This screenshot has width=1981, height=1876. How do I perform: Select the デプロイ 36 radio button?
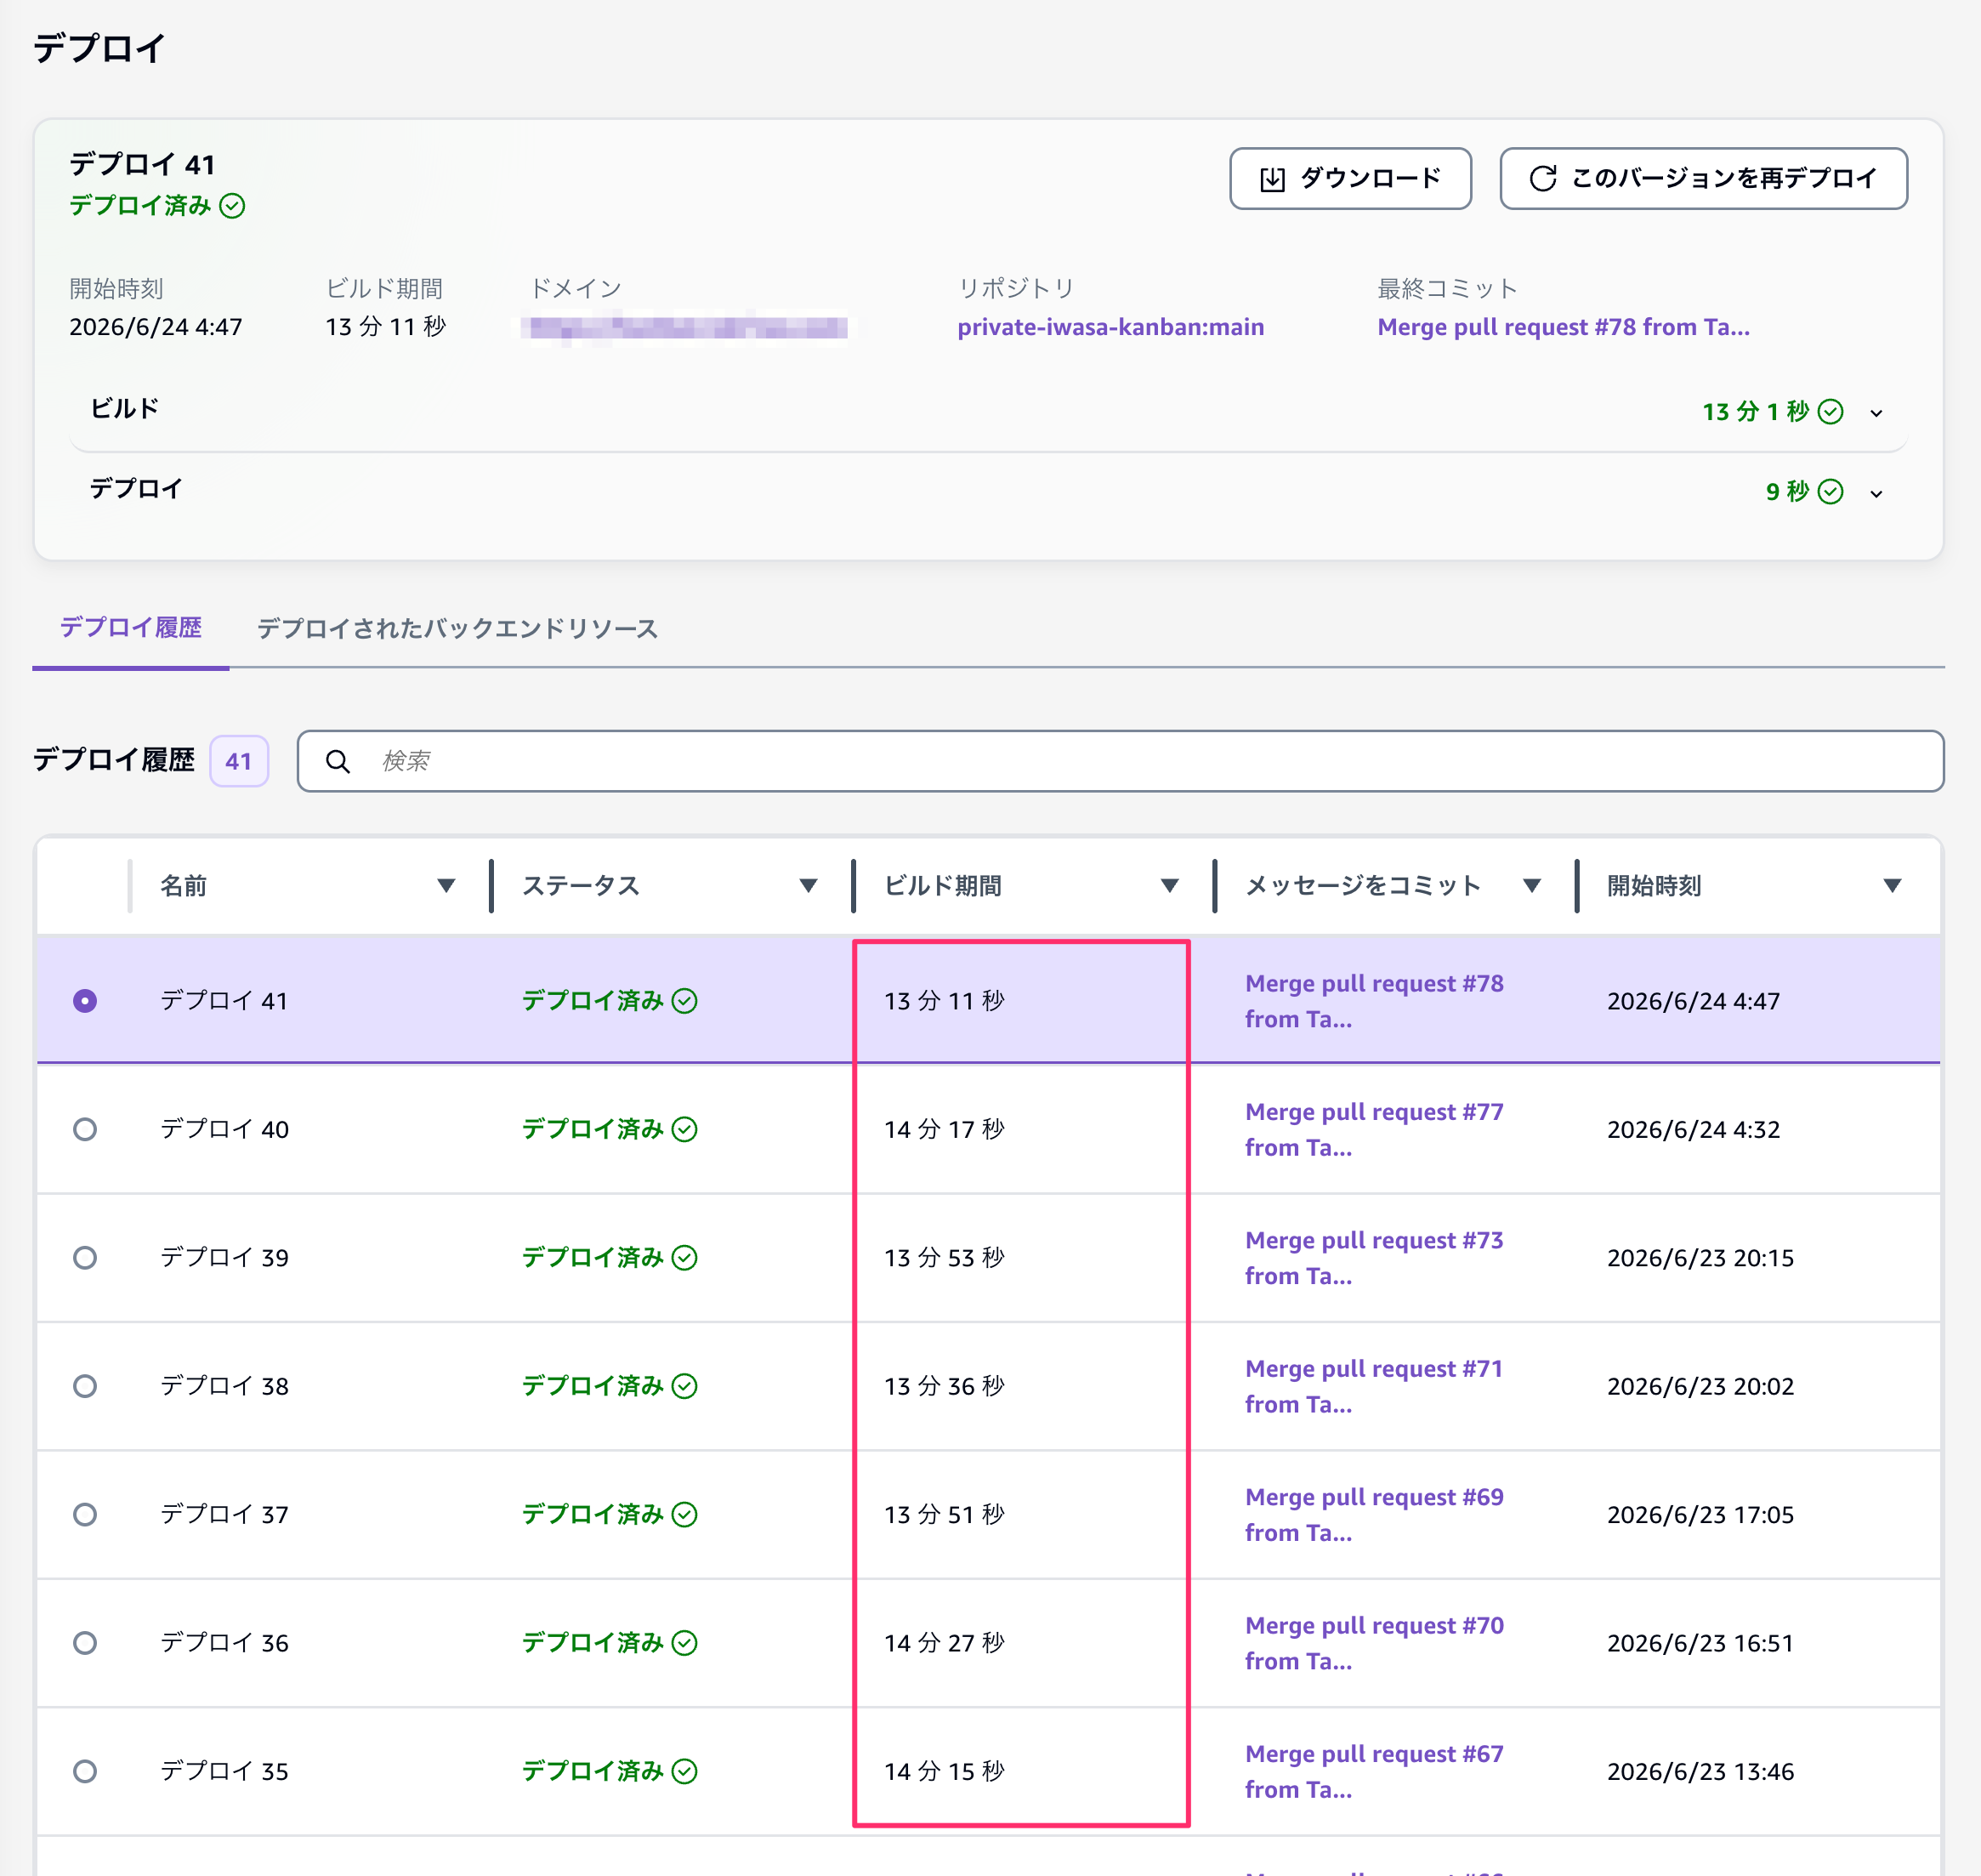click(x=85, y=1644)
